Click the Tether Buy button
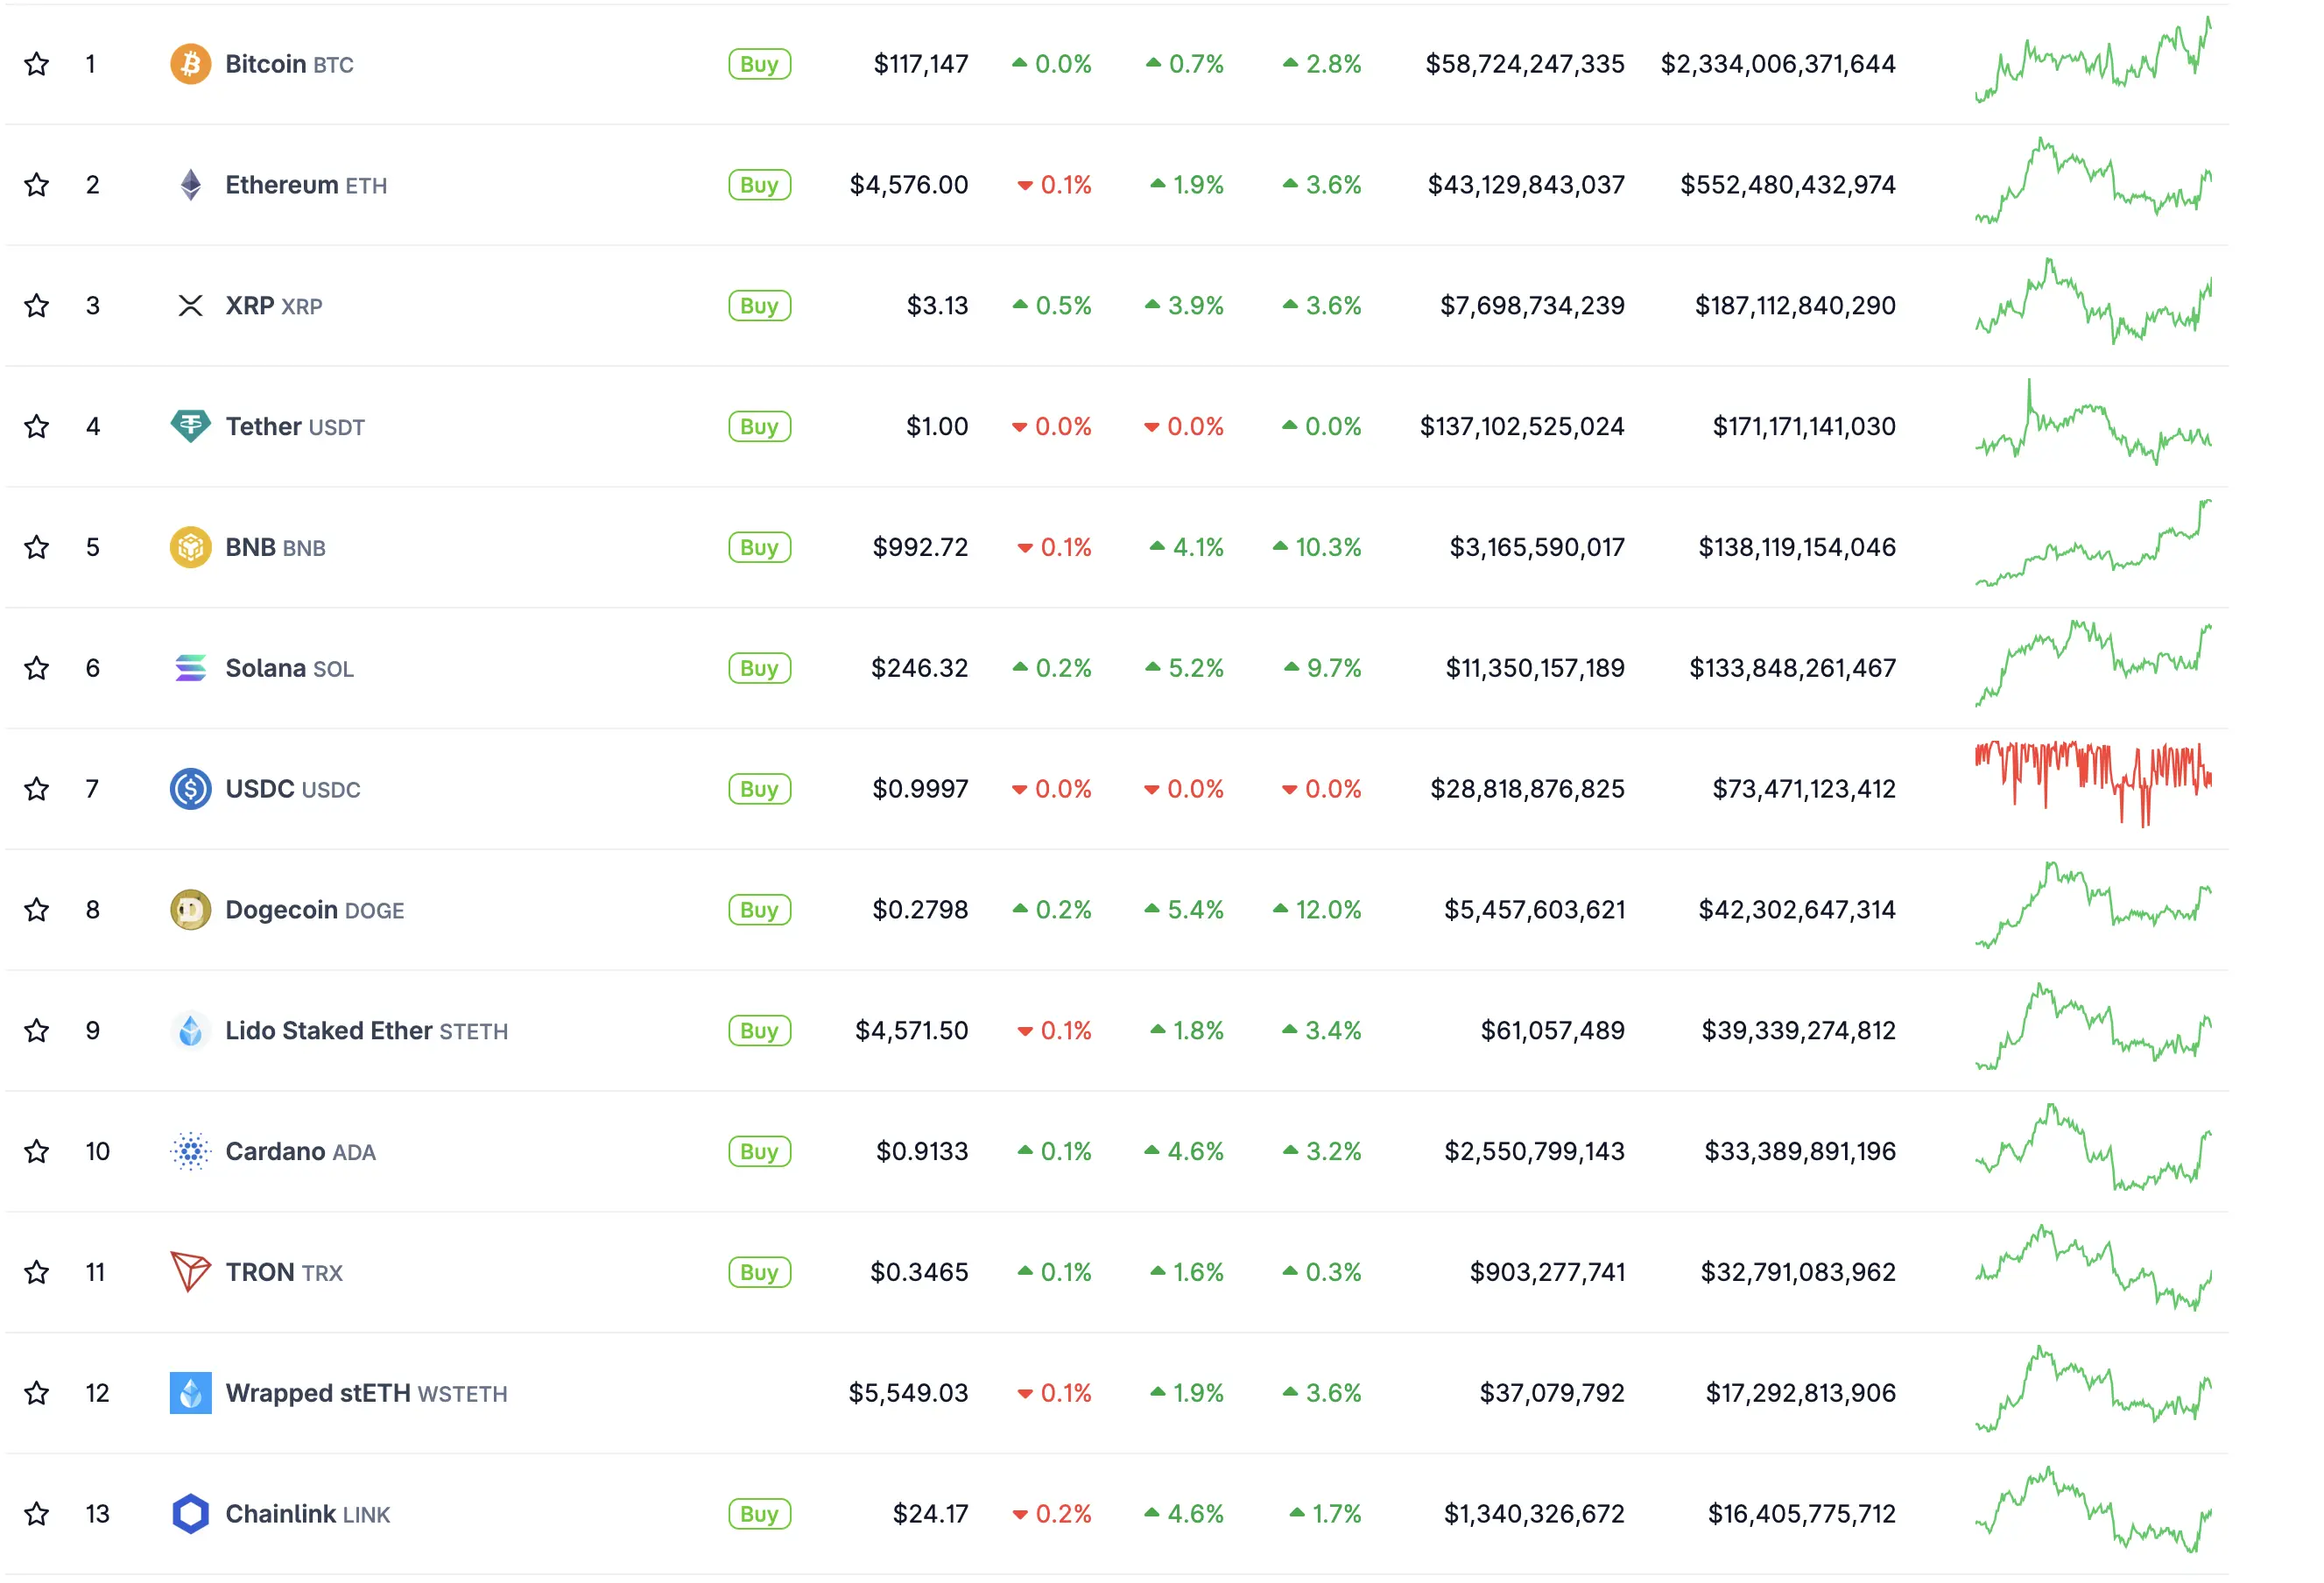 pyautogui.click(x=760, y=427)
